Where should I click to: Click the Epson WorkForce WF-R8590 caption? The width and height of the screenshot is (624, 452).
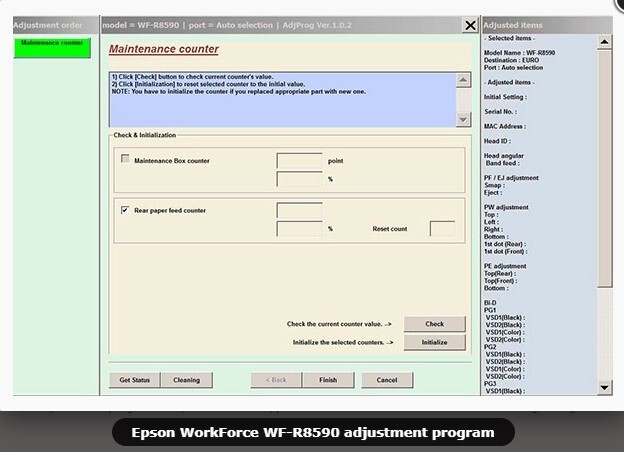tap(313, 433)
